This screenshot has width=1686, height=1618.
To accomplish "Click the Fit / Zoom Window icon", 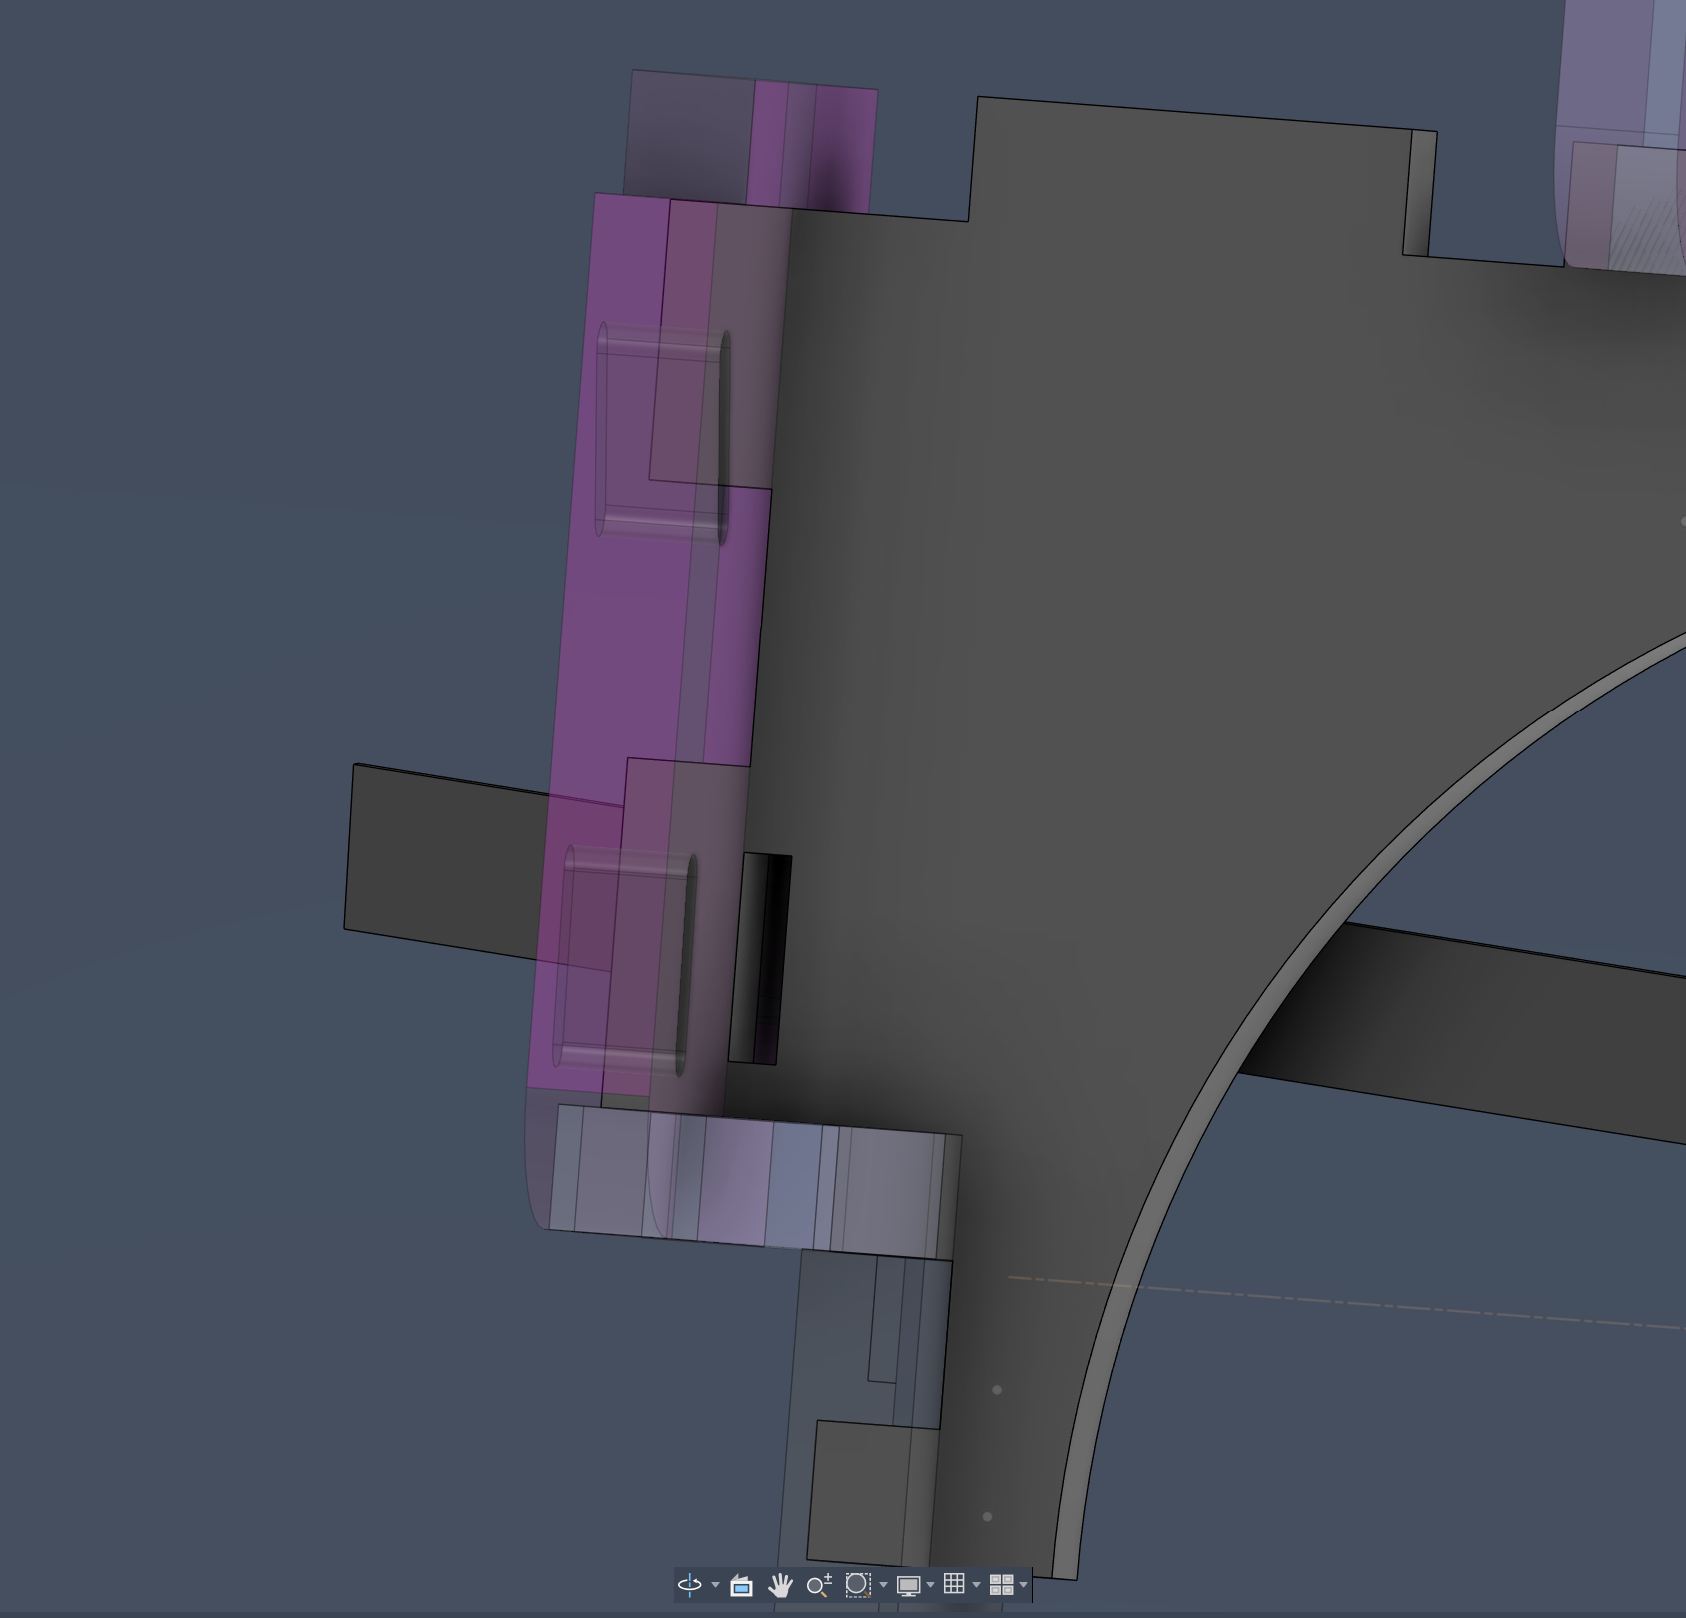I will point(857,1585).
